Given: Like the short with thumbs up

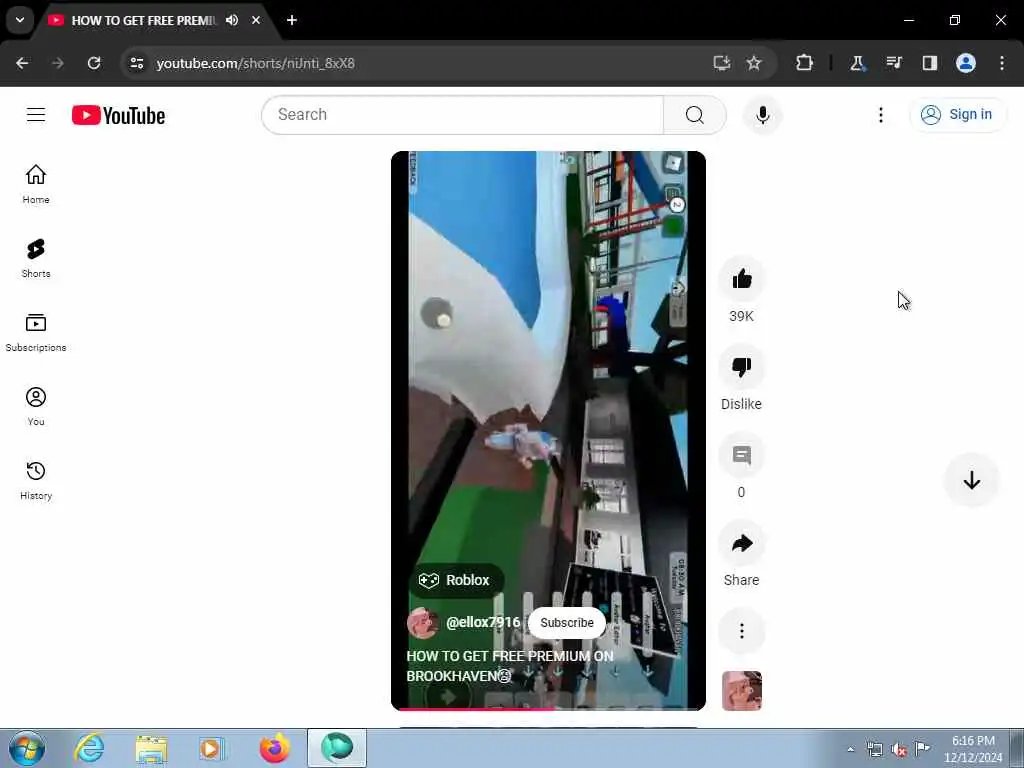Looking at the screenshot, I should click(741, 279).
